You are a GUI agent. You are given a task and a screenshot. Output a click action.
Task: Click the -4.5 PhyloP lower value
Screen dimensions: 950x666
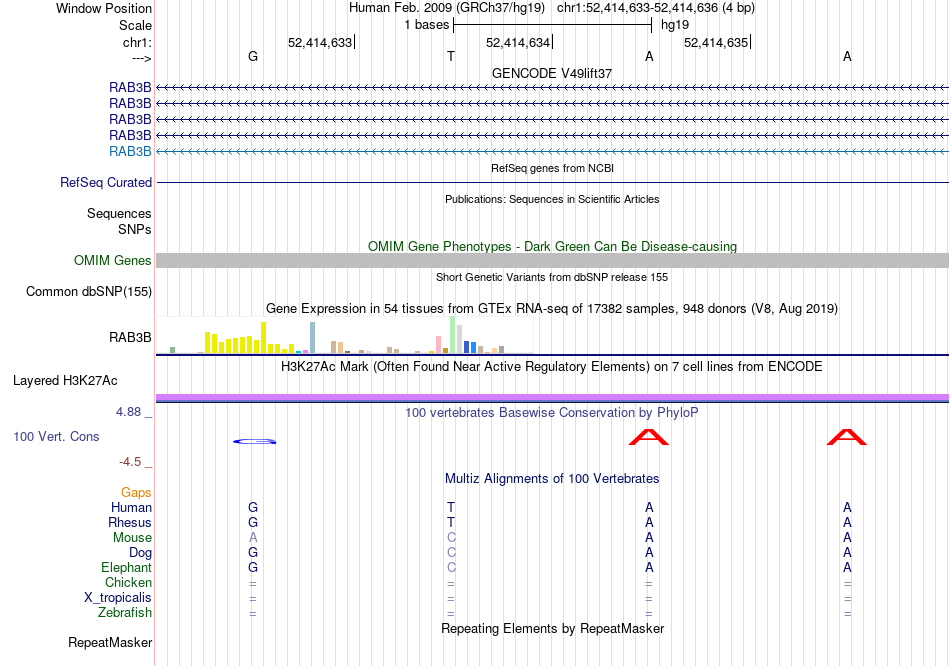(130, 462)
